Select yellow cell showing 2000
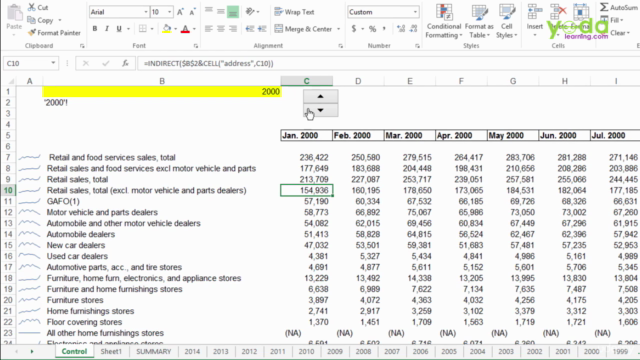This screenshot has height=360, width=640. [162, 91]
